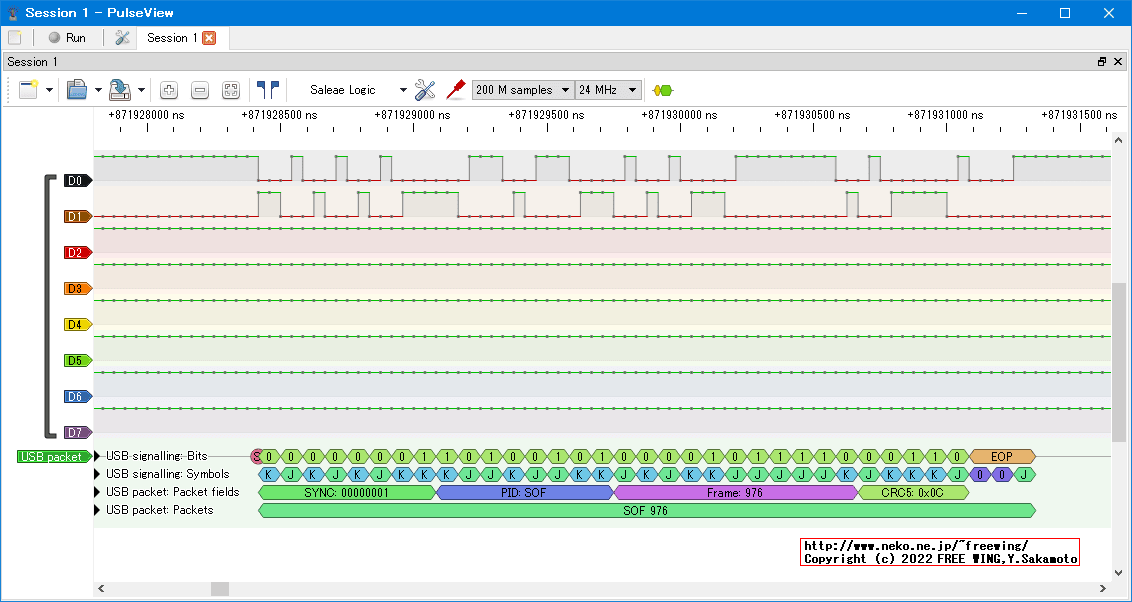Click the zoom-to-fit icon

231,90
